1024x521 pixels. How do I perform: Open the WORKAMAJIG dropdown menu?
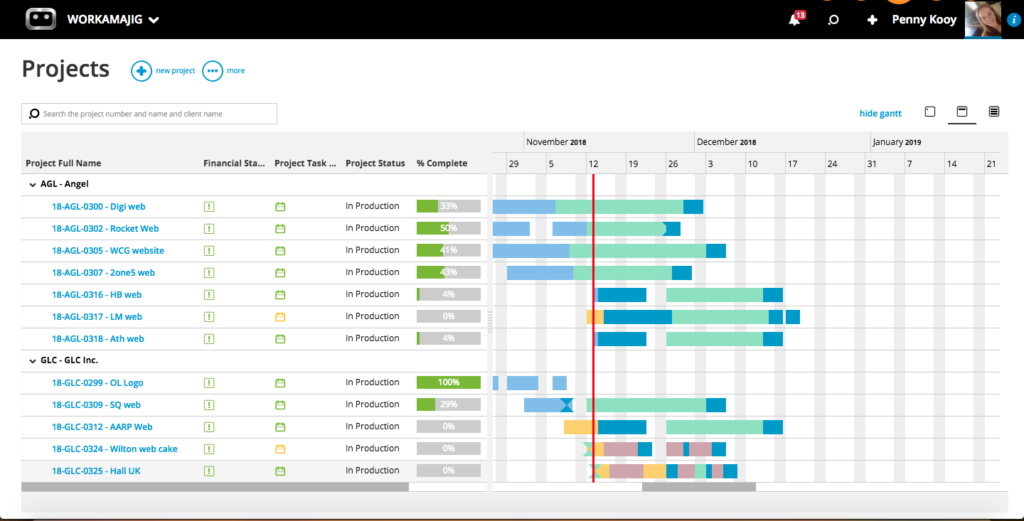113,20
